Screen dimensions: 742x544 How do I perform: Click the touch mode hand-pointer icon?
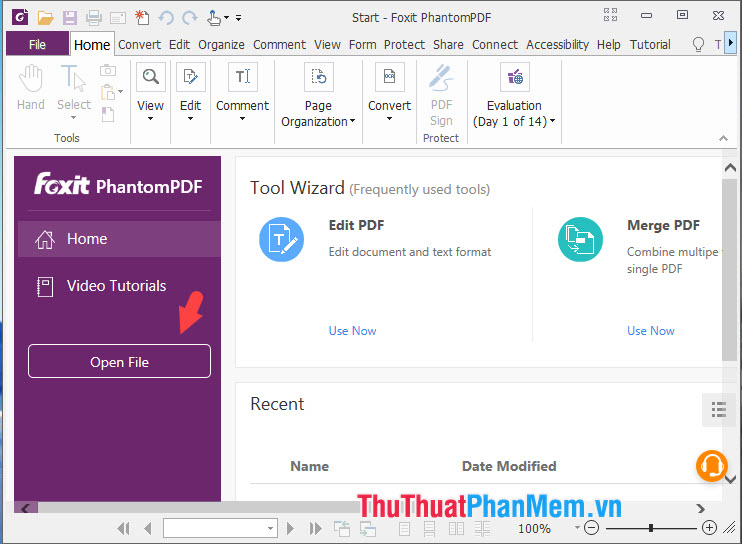tap(213, 18)
